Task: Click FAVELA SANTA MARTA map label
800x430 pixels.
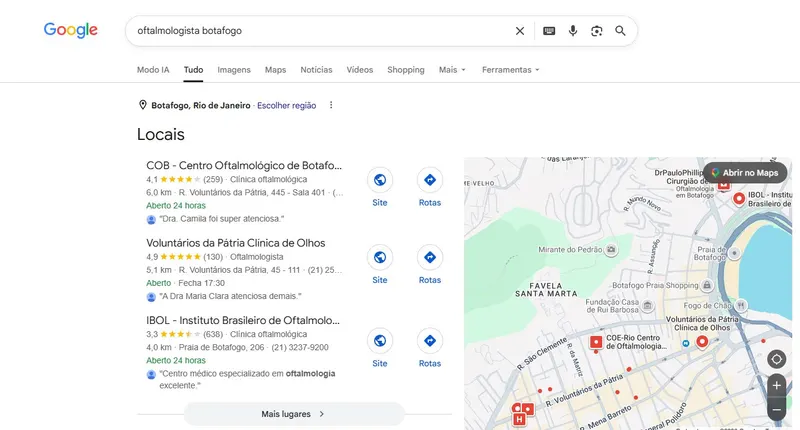Action: click(546, 290)
